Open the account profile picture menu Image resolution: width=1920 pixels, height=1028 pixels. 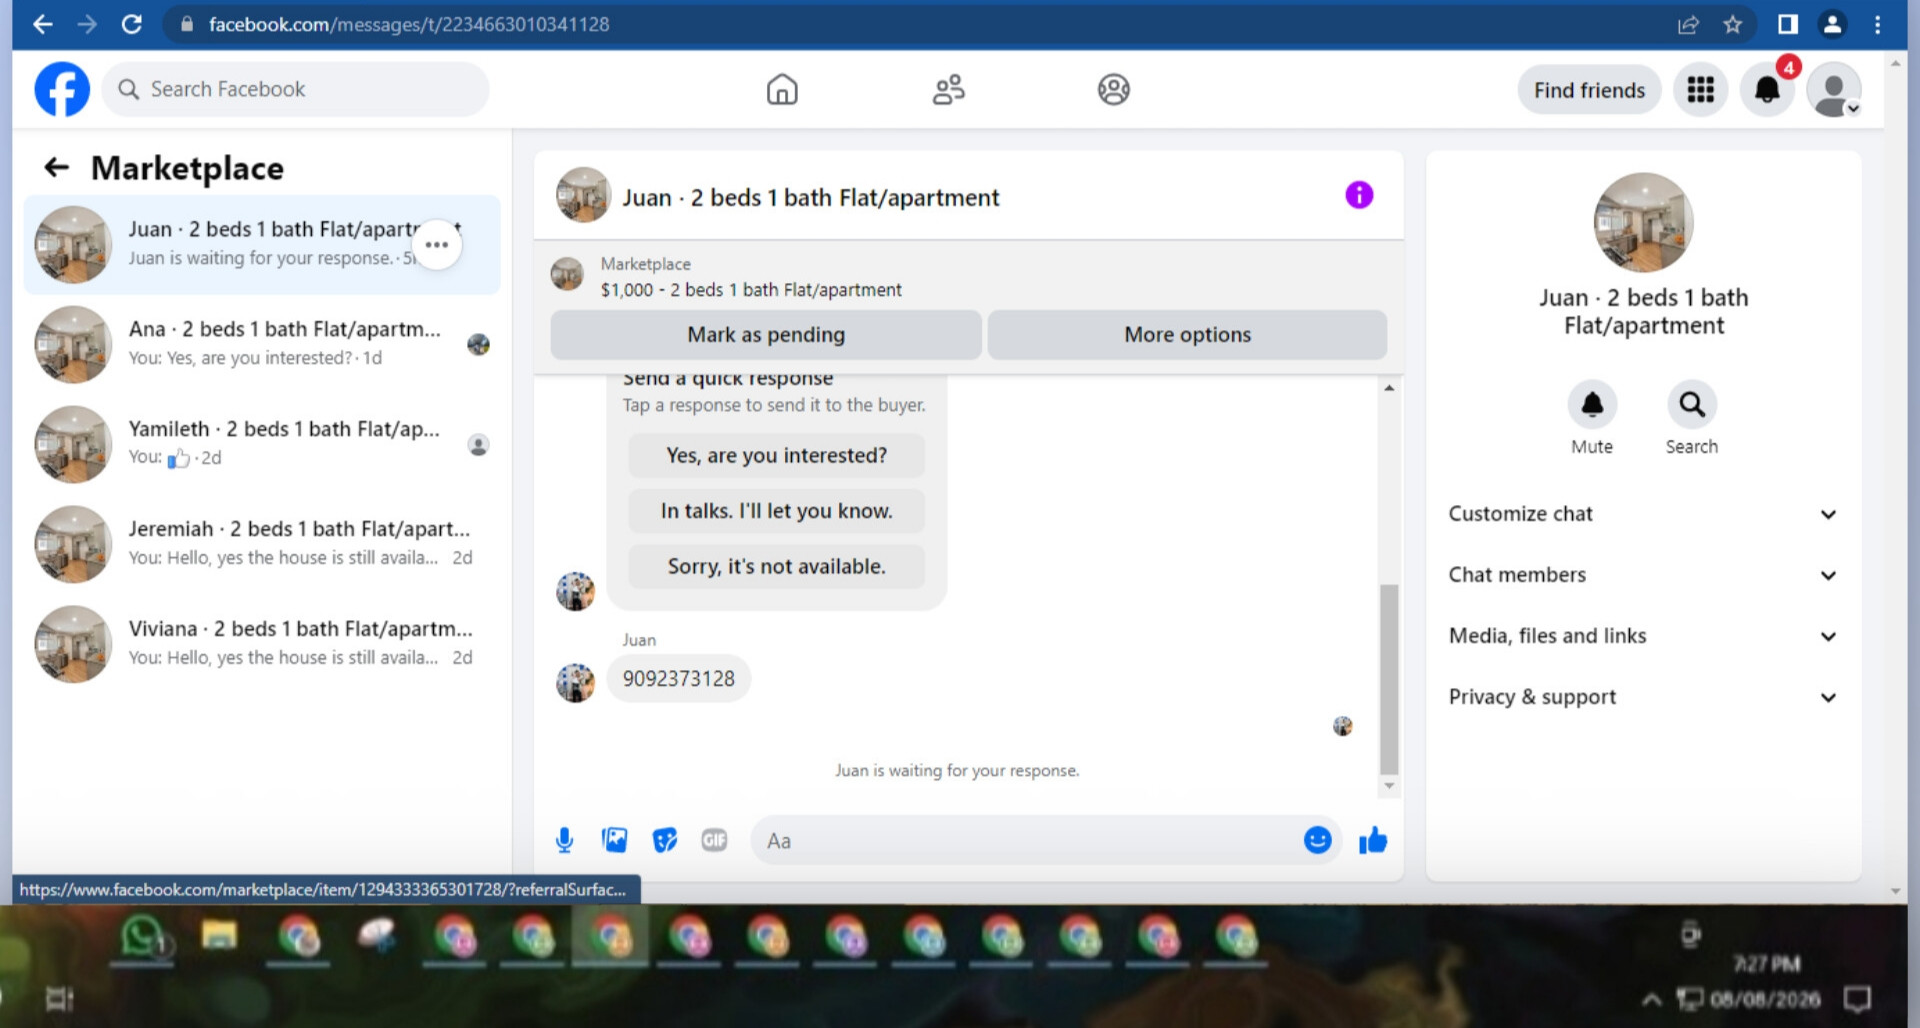1834,90
